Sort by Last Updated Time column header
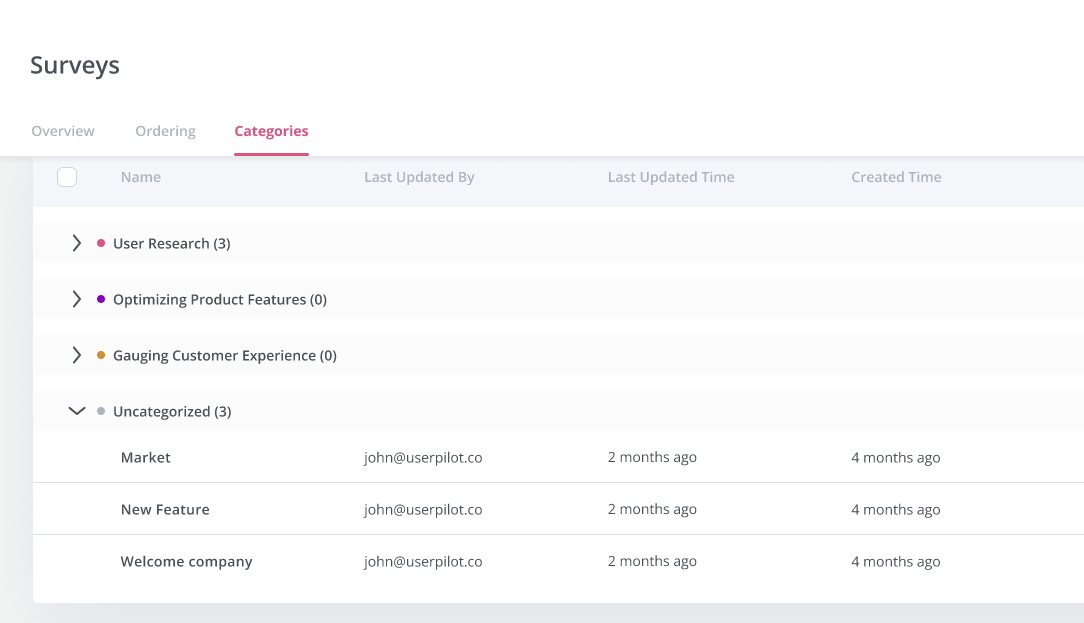Image resolution: width=1084 pixels, height=623 pixels. (671, 177)
